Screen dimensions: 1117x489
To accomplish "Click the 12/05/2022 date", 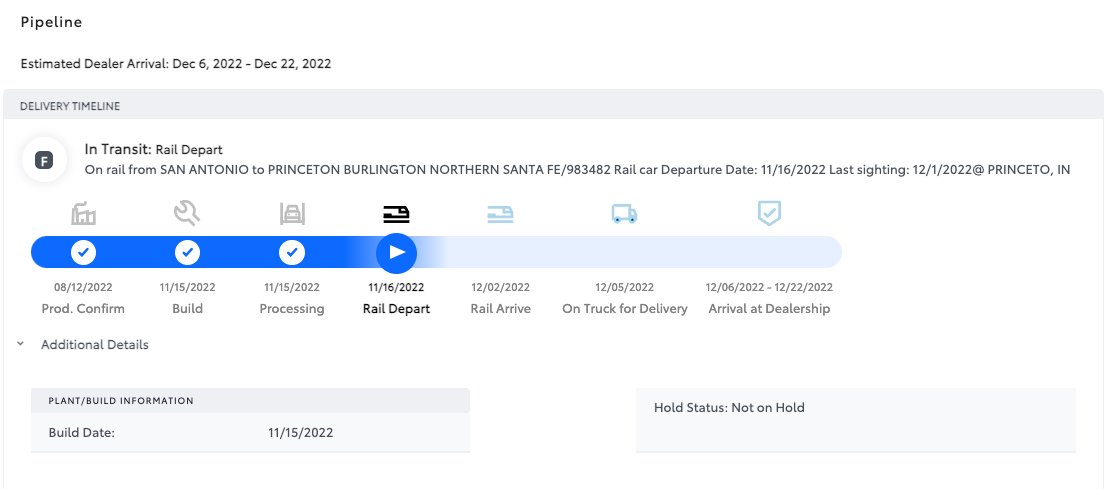I will (625, 287).
